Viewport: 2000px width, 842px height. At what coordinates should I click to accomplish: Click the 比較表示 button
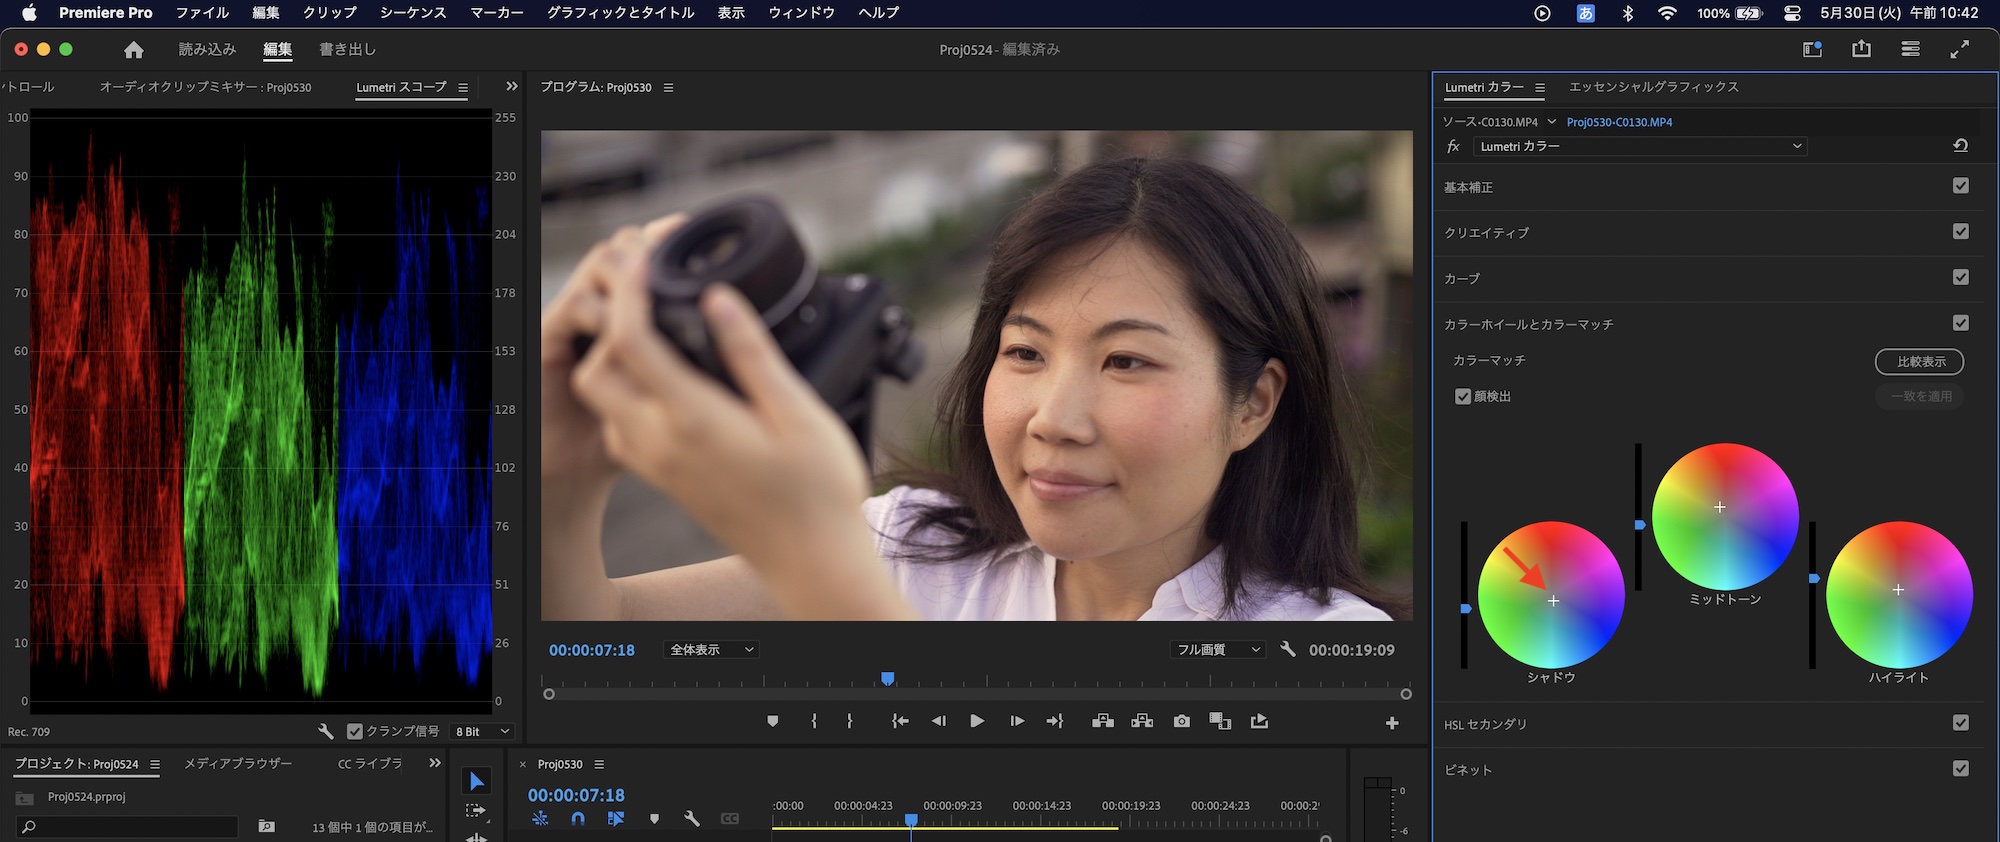pos(1919,361)
